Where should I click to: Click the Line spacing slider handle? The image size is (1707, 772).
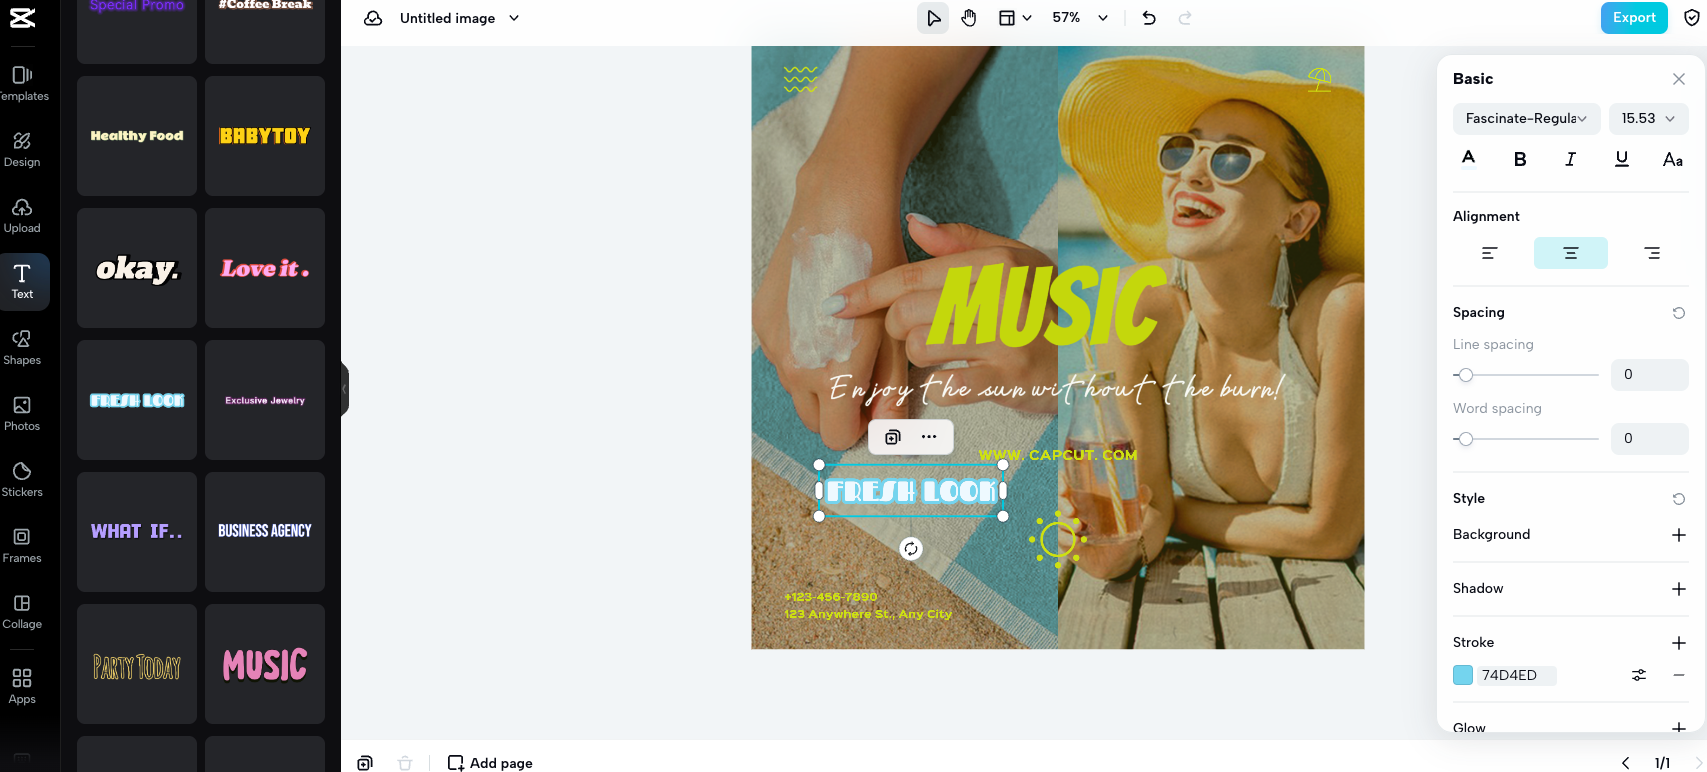click(1466, 375)
